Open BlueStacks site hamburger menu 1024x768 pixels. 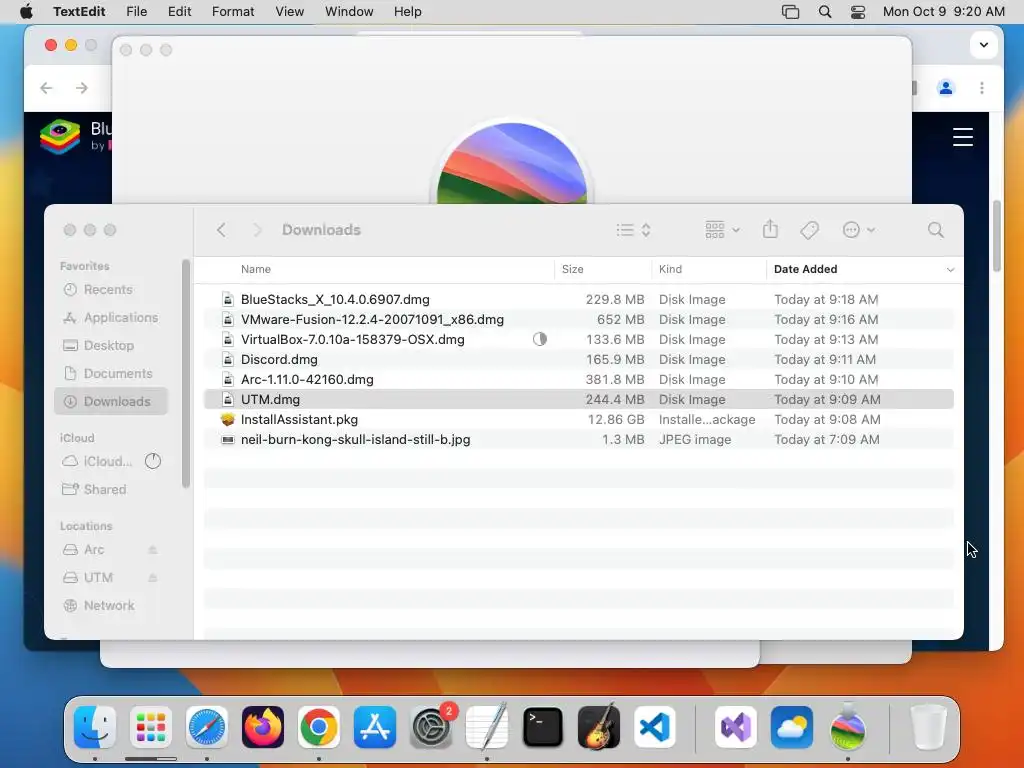pyautogui.click(x=963, y=137)
